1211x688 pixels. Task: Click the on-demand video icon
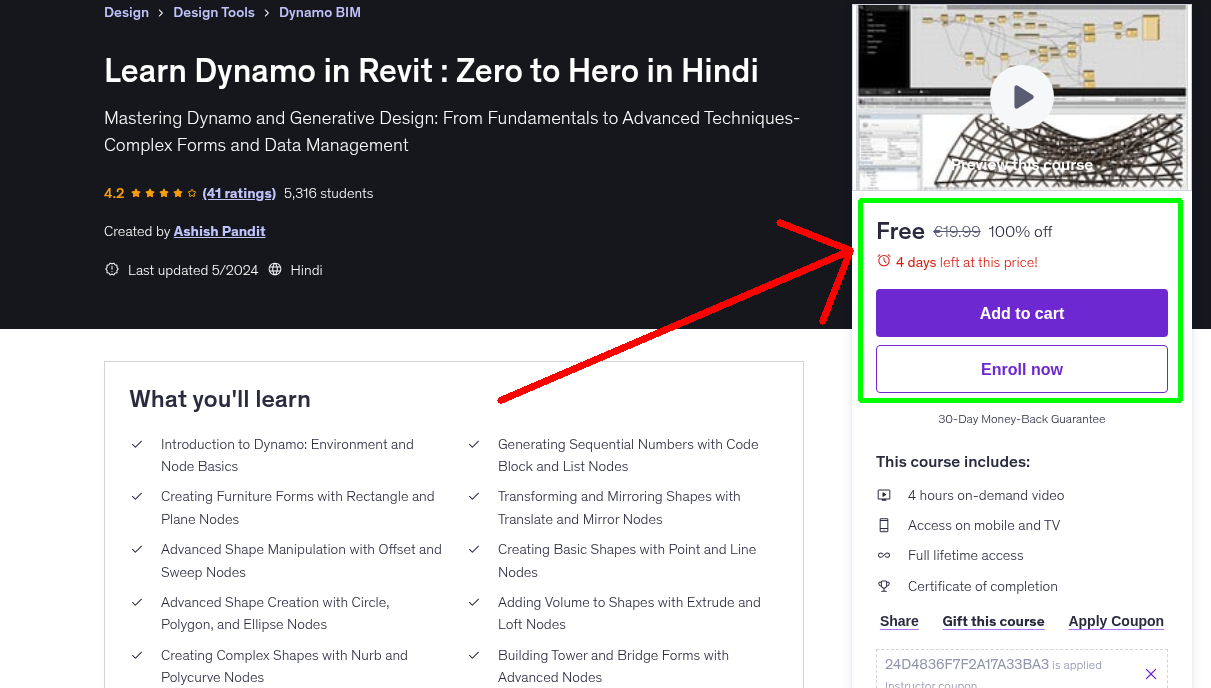point(884,495)
